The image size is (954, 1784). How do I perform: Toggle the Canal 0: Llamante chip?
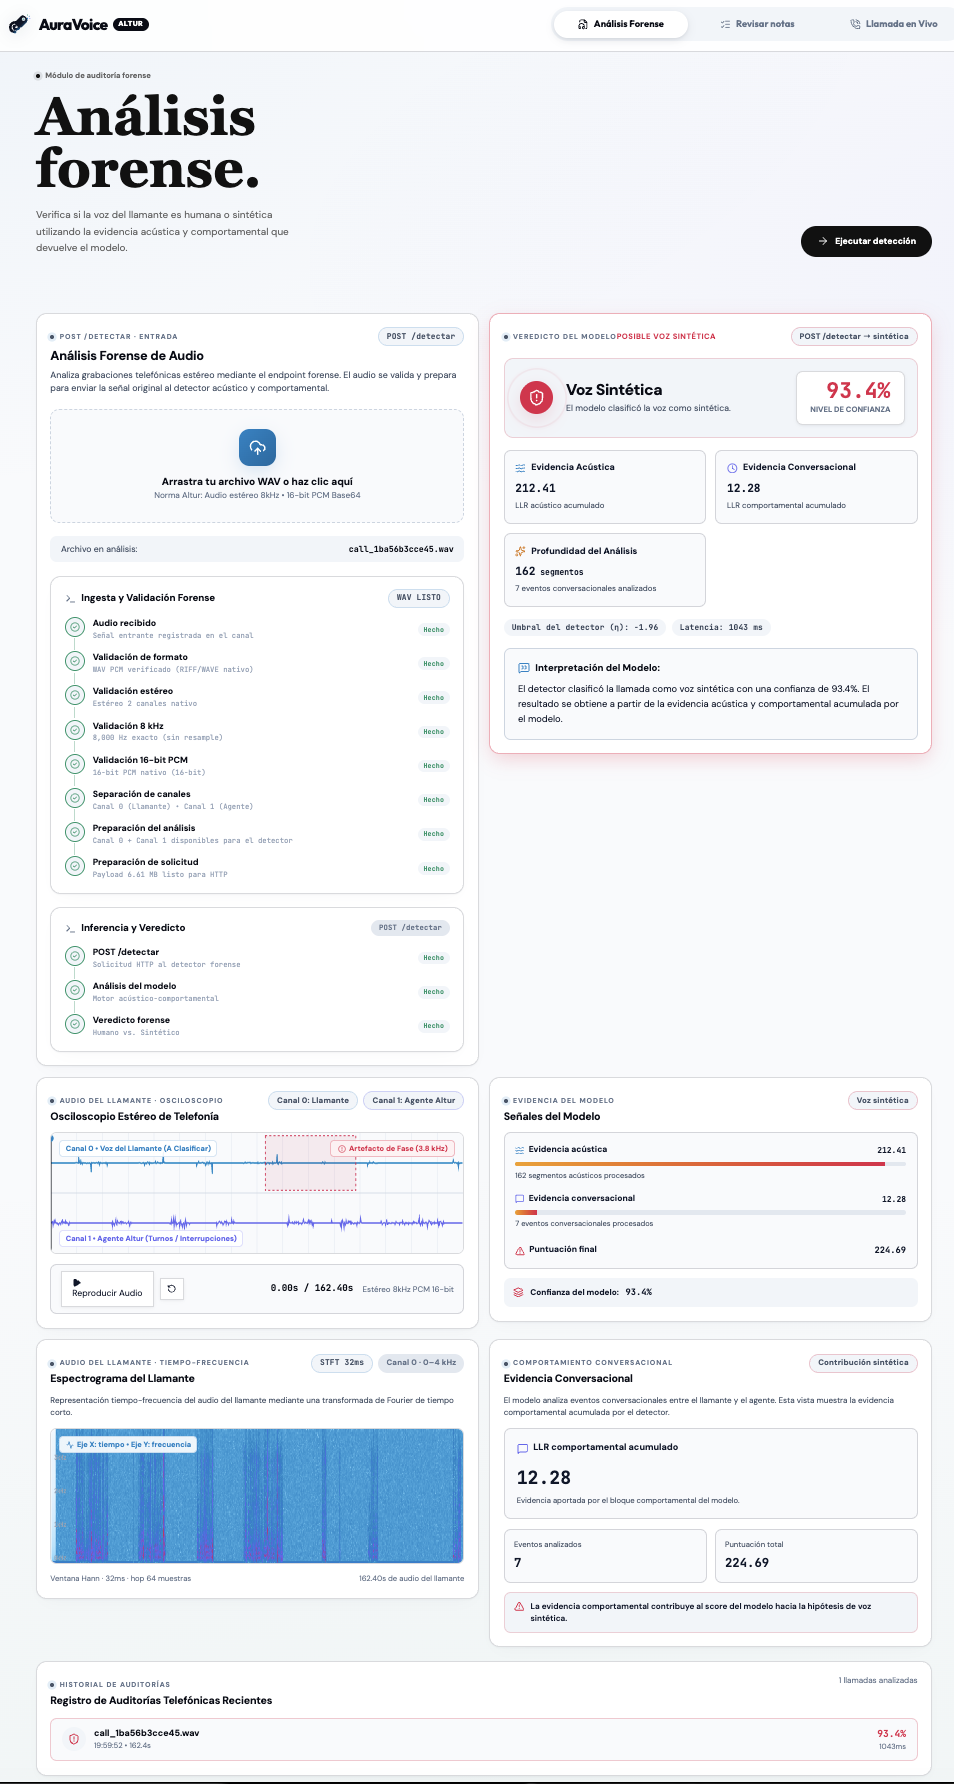[x=313, y=1100]
